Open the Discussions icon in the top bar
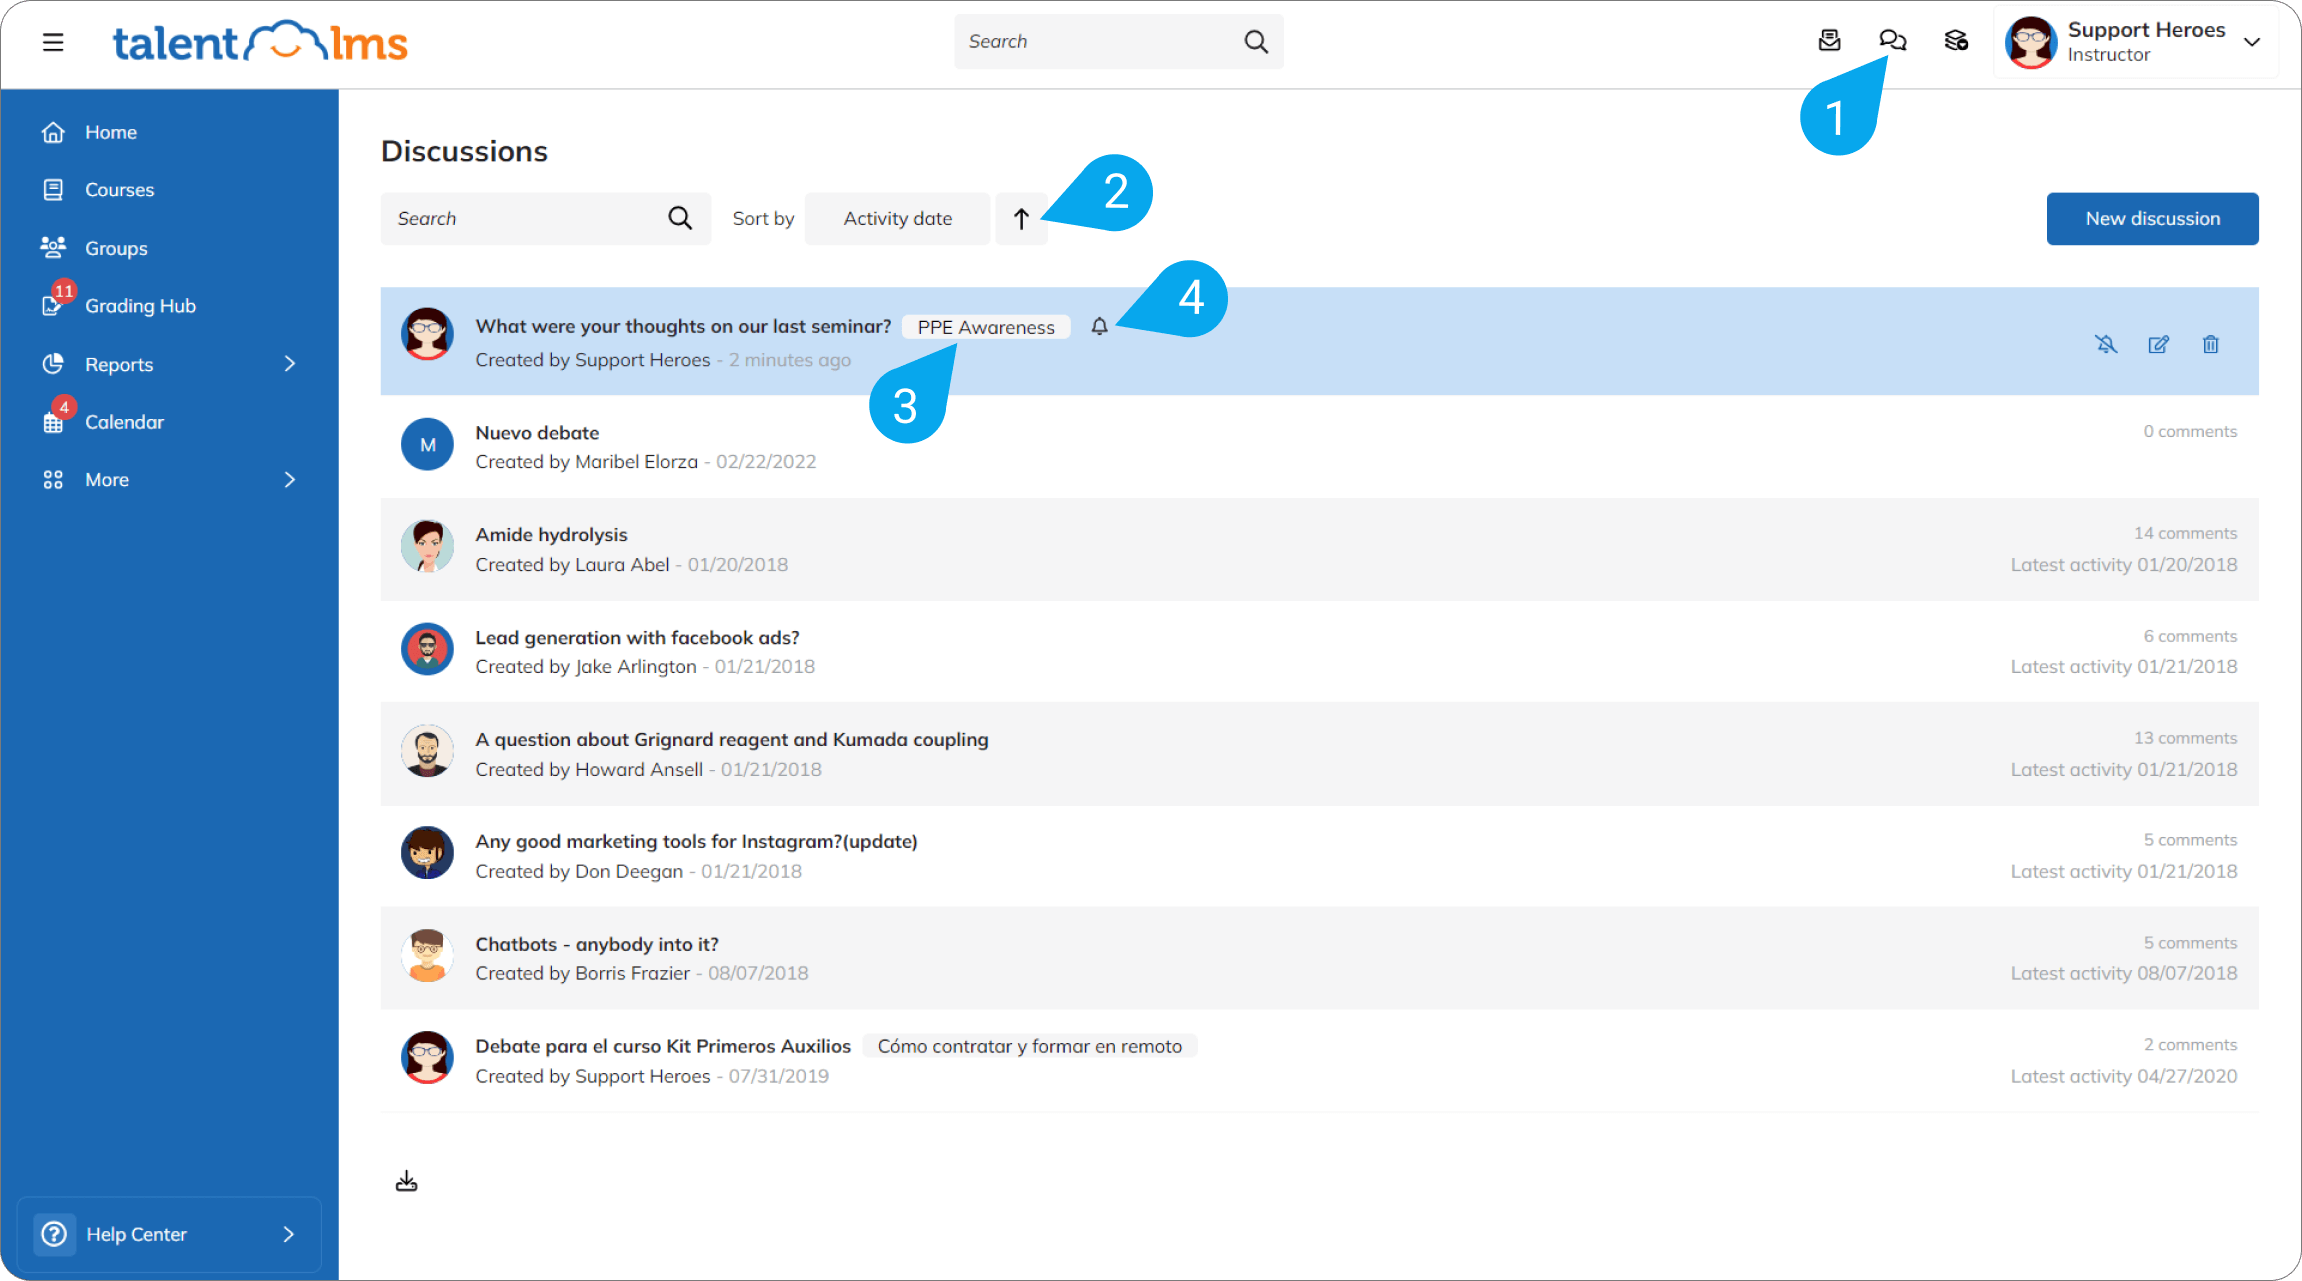This screenshot has width=2302, height=1281. pos(1892,41)
